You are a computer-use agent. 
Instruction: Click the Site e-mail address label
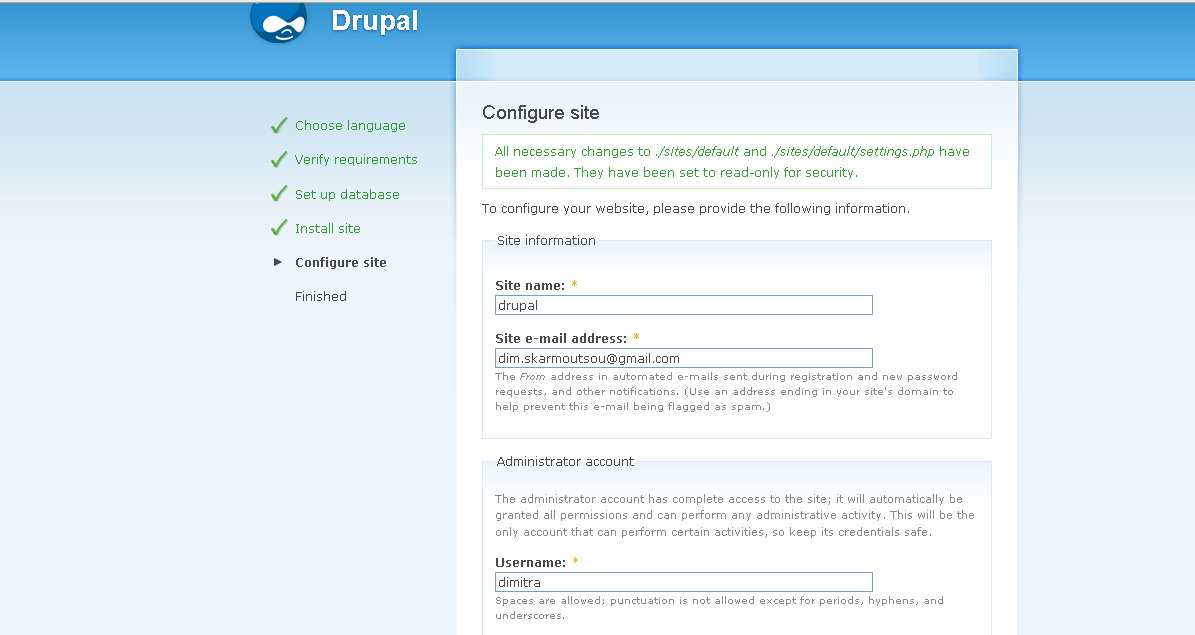[561, 338]
